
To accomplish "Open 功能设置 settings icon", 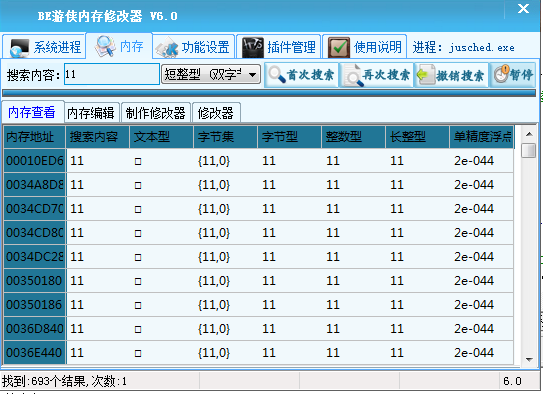I will [193, 46].
